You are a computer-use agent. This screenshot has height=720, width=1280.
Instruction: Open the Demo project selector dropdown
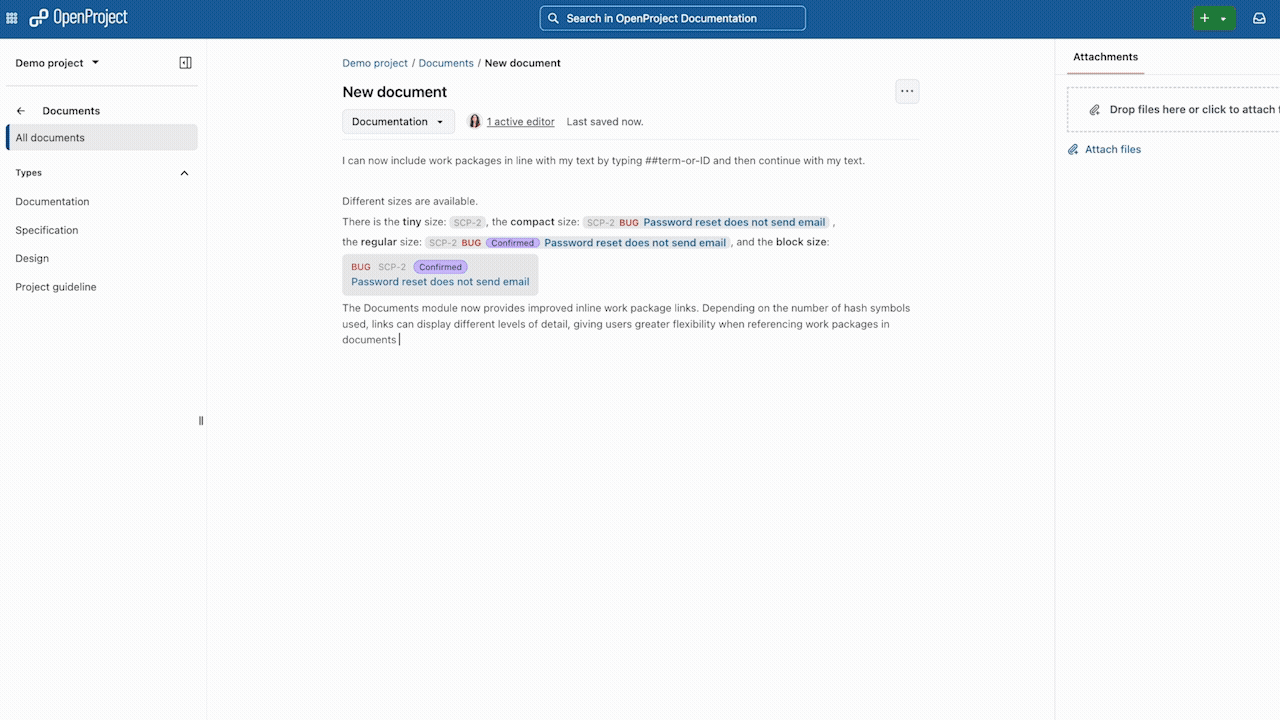pyautogui.click(x=57, y=63)
